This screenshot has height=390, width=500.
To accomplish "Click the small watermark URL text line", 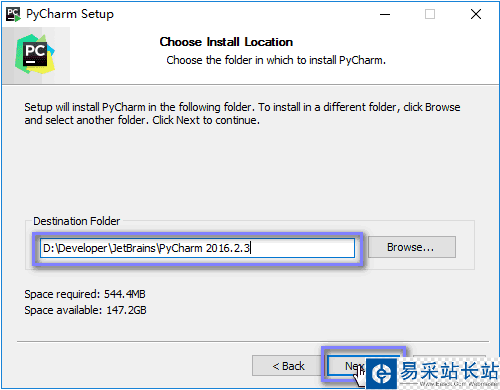I will [x=458, y=384].
